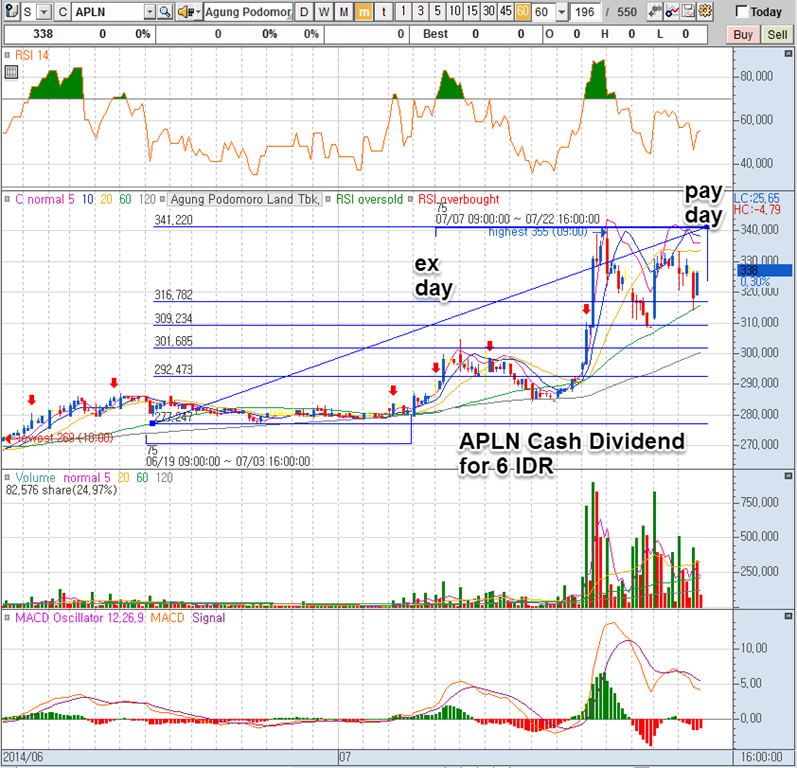Click the Agung Podomoro Land Tbk legend
Image resolution: width=797 pixels, height=768 pixels.
click(245, 199)
